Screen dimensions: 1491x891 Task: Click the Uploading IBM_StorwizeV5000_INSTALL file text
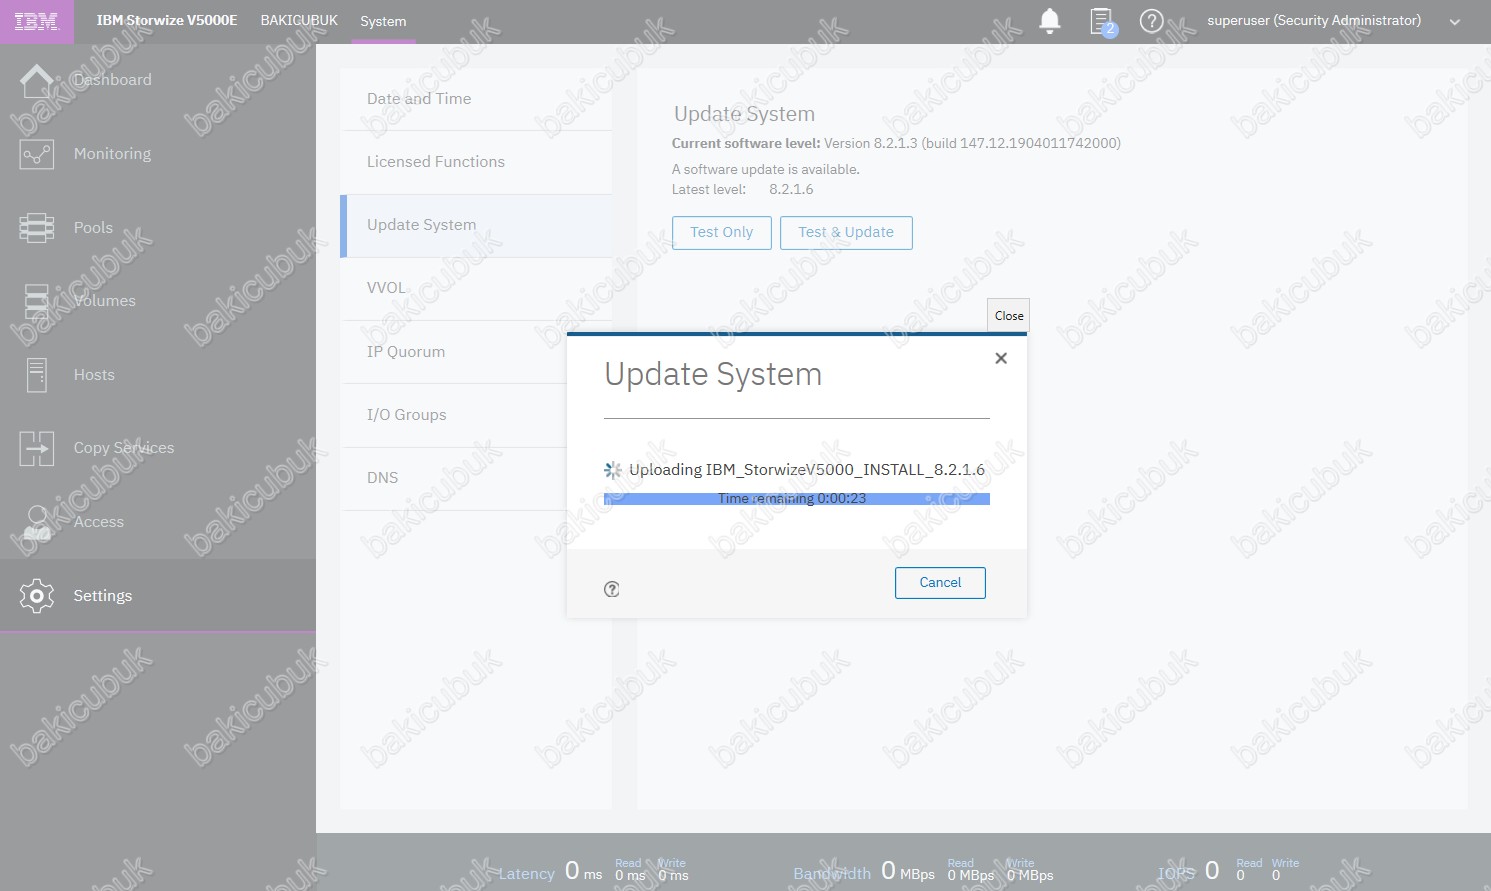(x=807, y=470)
